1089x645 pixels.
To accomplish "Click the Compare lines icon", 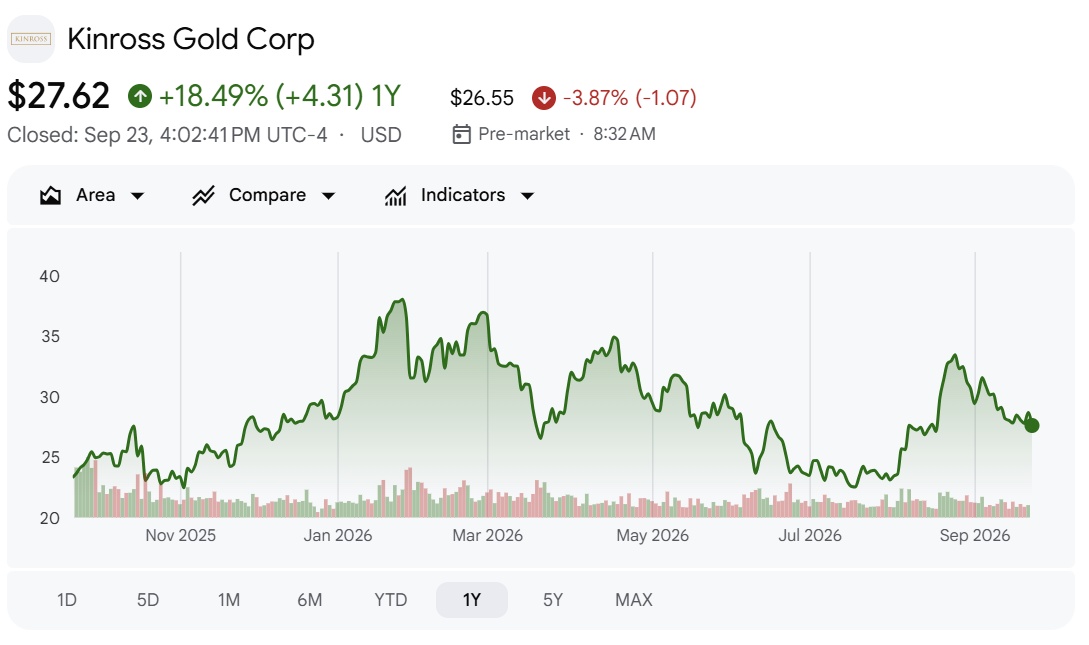I will tap(203, 196).
